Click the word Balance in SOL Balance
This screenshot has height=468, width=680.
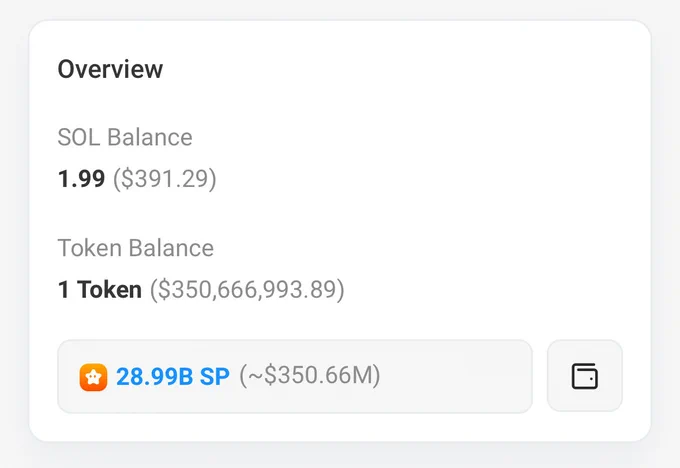[150, 137]
